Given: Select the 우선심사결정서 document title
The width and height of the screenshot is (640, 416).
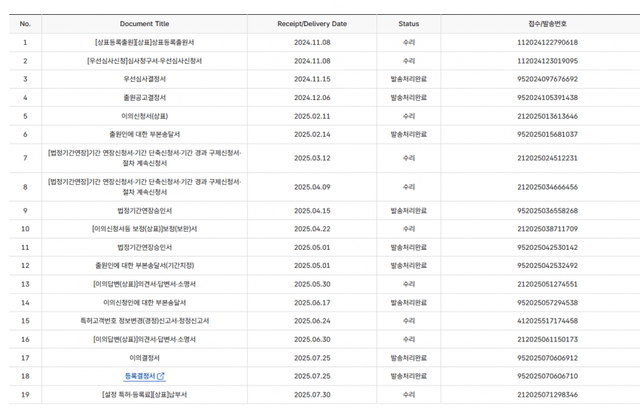Looking at the screenshot, I should click(x=144, y=78).
